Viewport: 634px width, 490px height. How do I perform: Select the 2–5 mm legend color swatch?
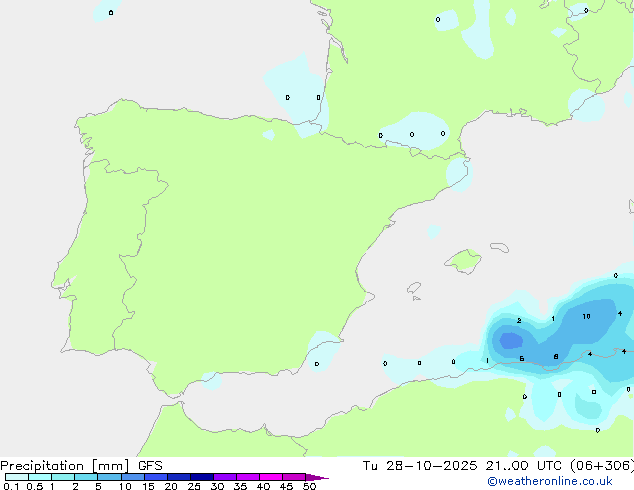[86, 477]
